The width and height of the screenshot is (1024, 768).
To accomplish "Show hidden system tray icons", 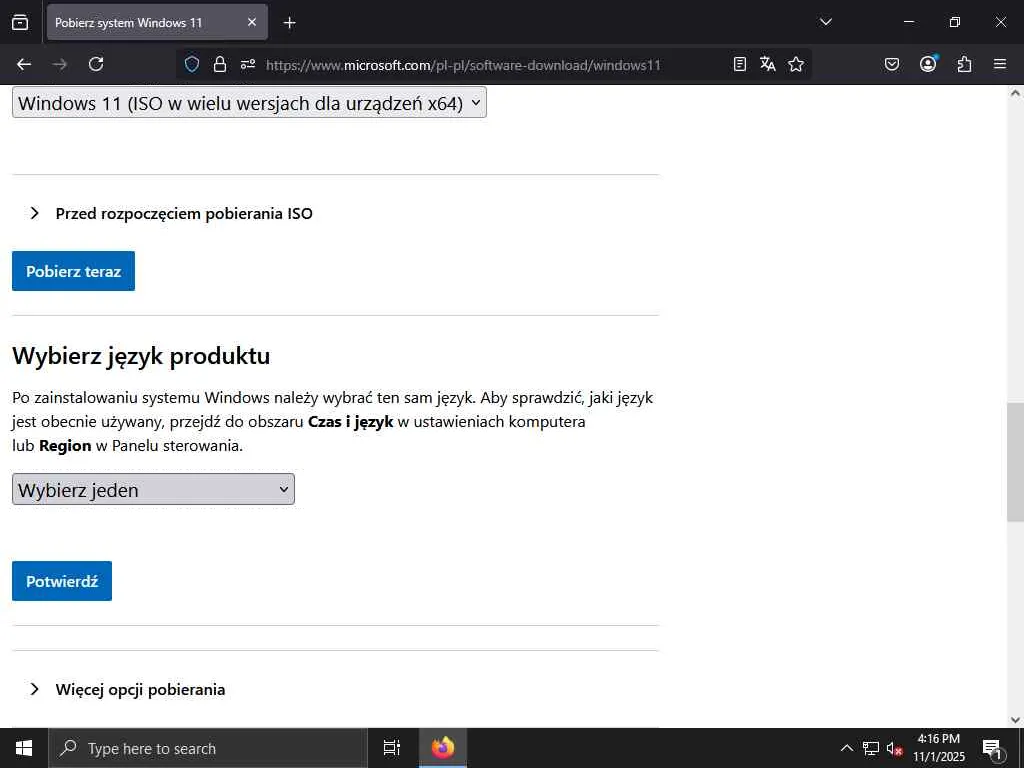I will click(846, 748).
